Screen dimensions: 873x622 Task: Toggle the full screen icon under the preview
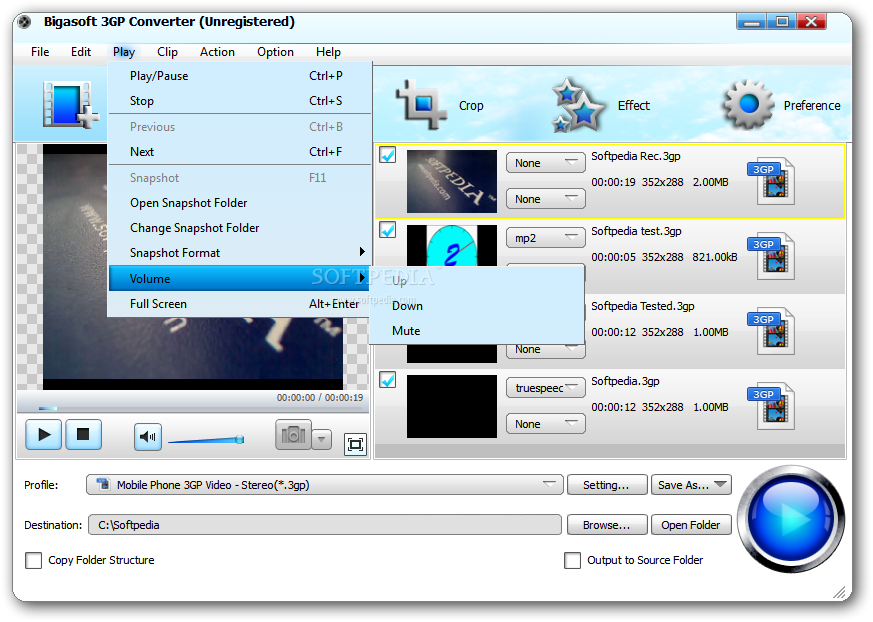point(355,444)
